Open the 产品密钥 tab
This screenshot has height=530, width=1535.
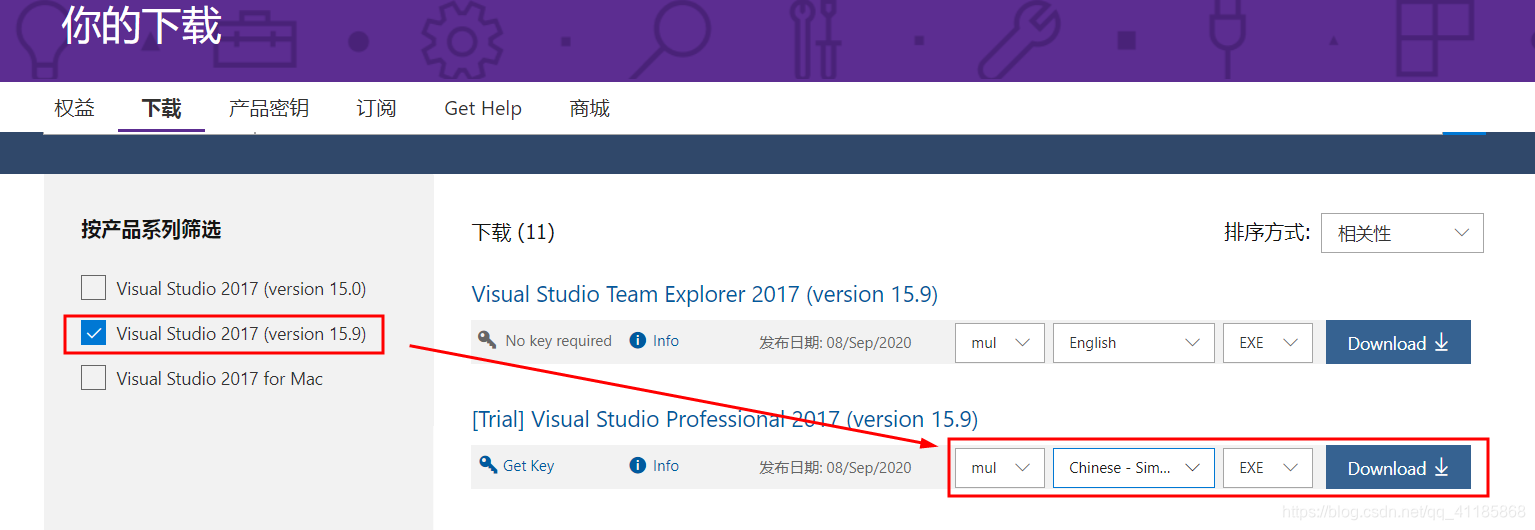[268, 108]
